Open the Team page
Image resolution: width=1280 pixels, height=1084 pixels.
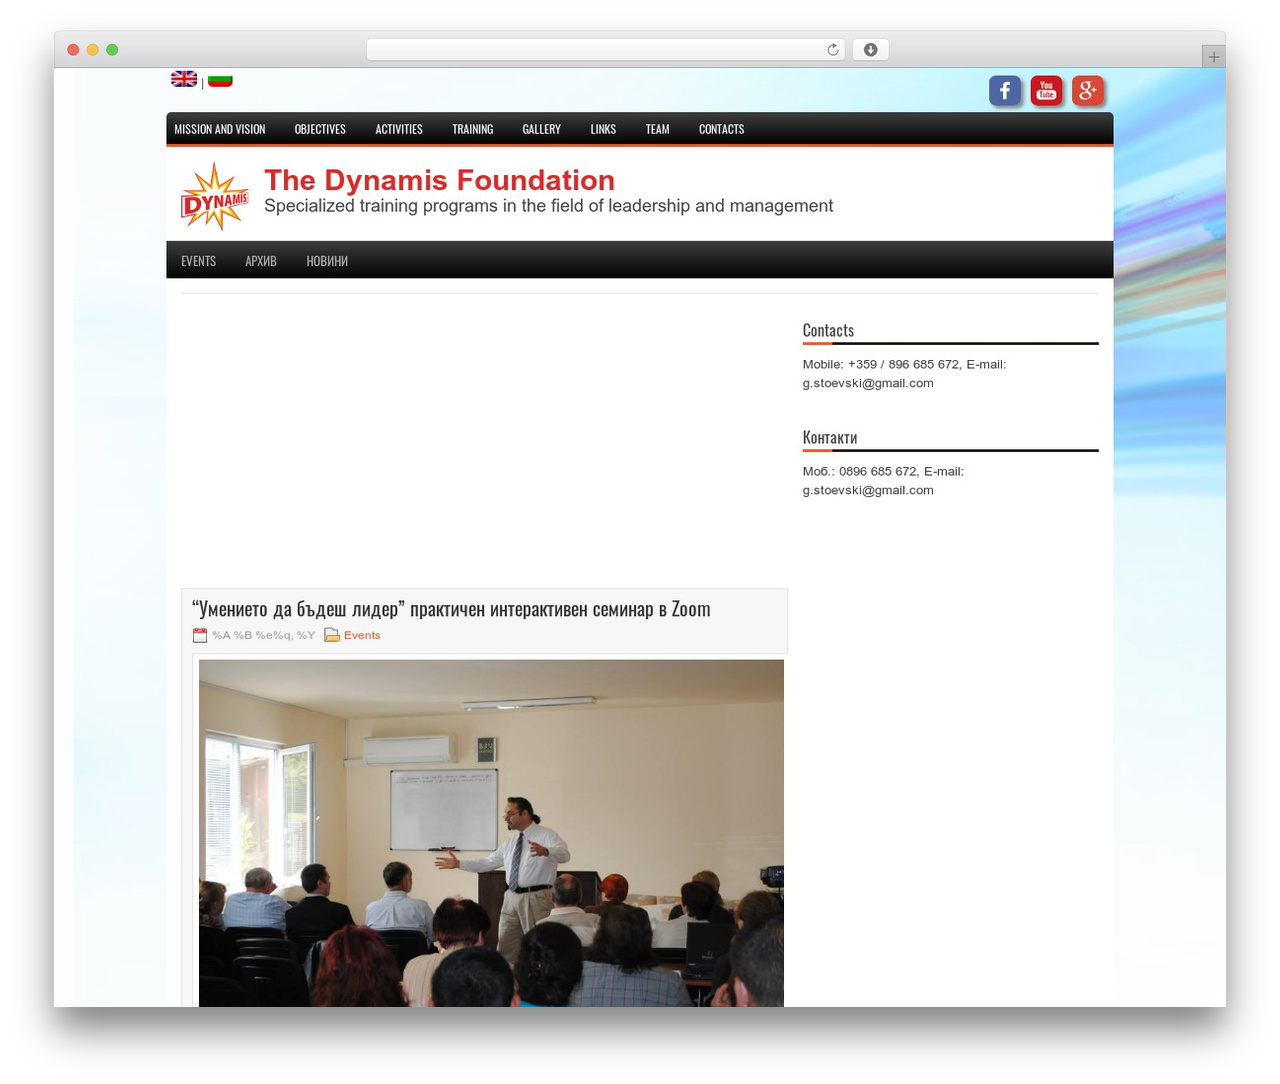[657, 129]
